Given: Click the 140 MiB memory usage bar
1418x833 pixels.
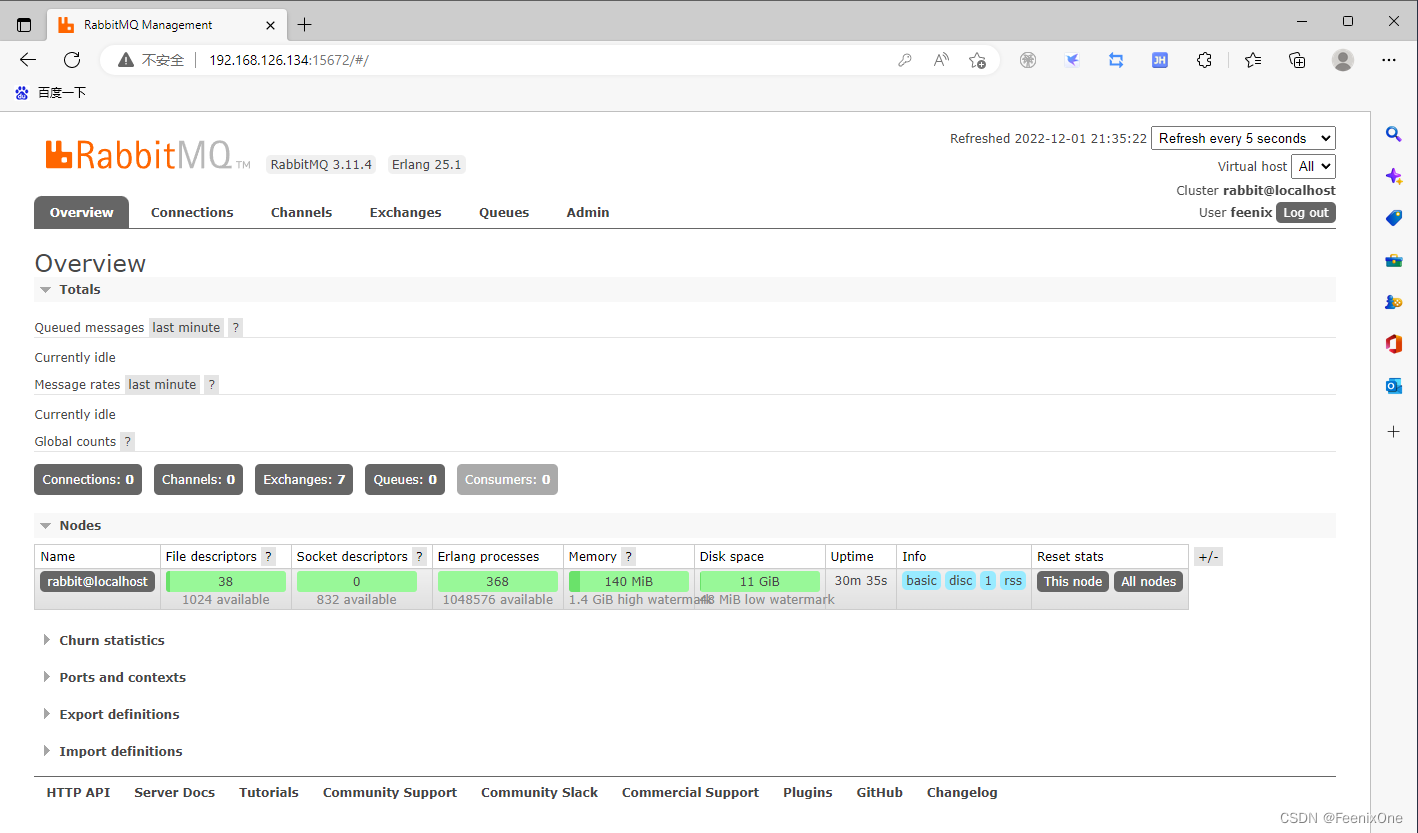Looking at the screenshot, I should pos(629,581).
